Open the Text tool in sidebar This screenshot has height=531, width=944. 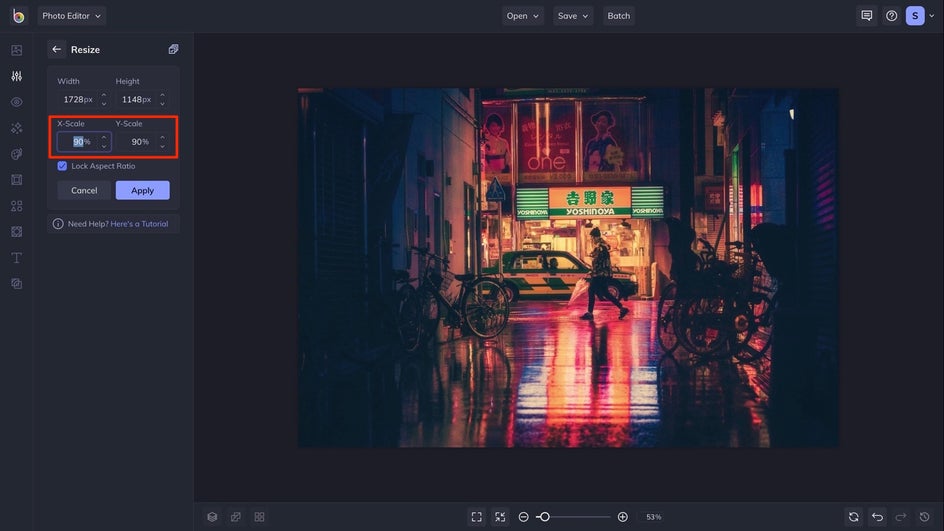tap(17, 258)
